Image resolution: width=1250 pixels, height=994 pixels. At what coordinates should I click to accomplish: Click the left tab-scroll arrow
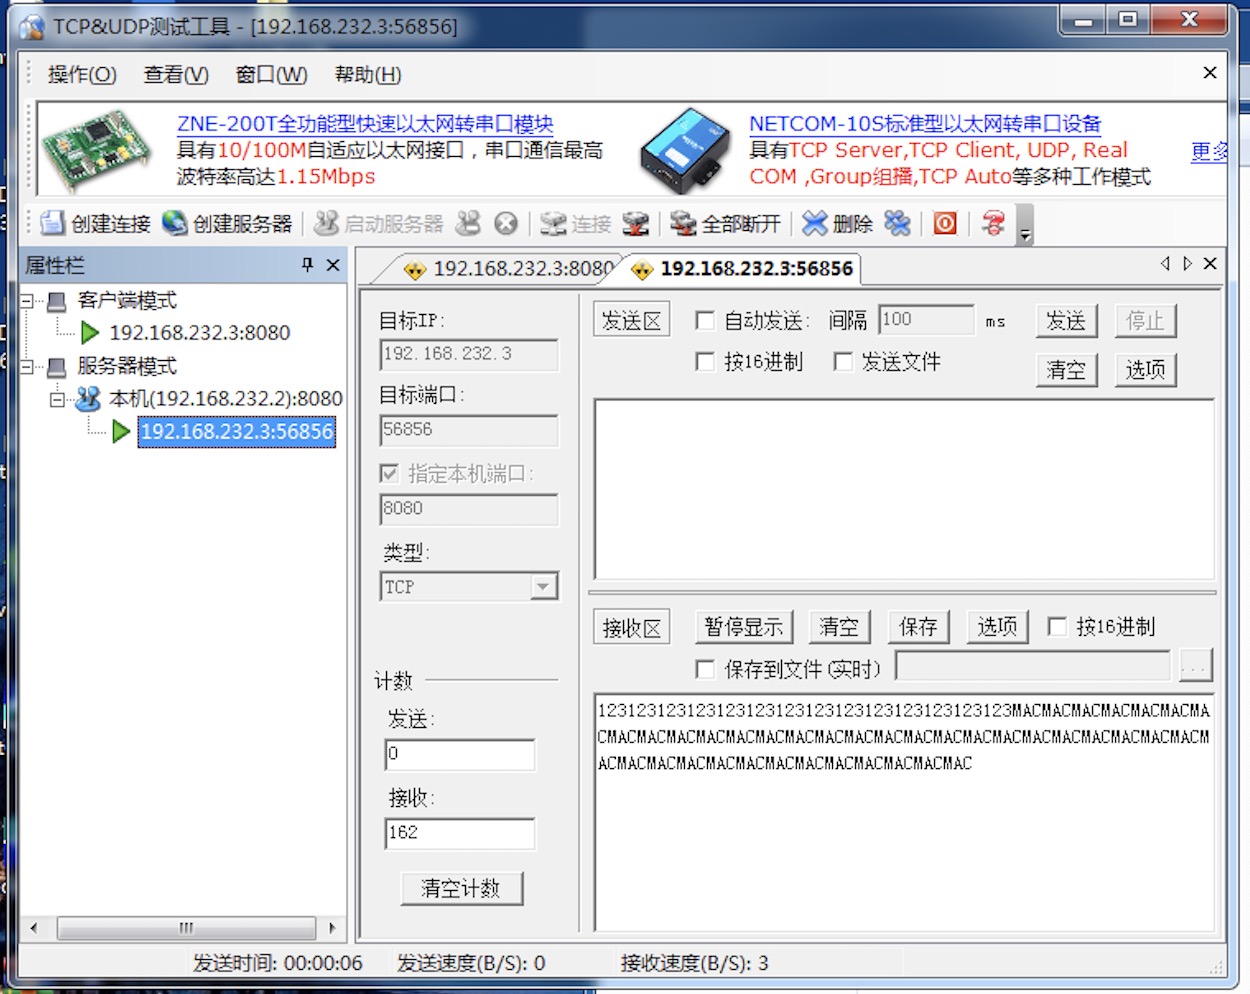pos(1165,264)
